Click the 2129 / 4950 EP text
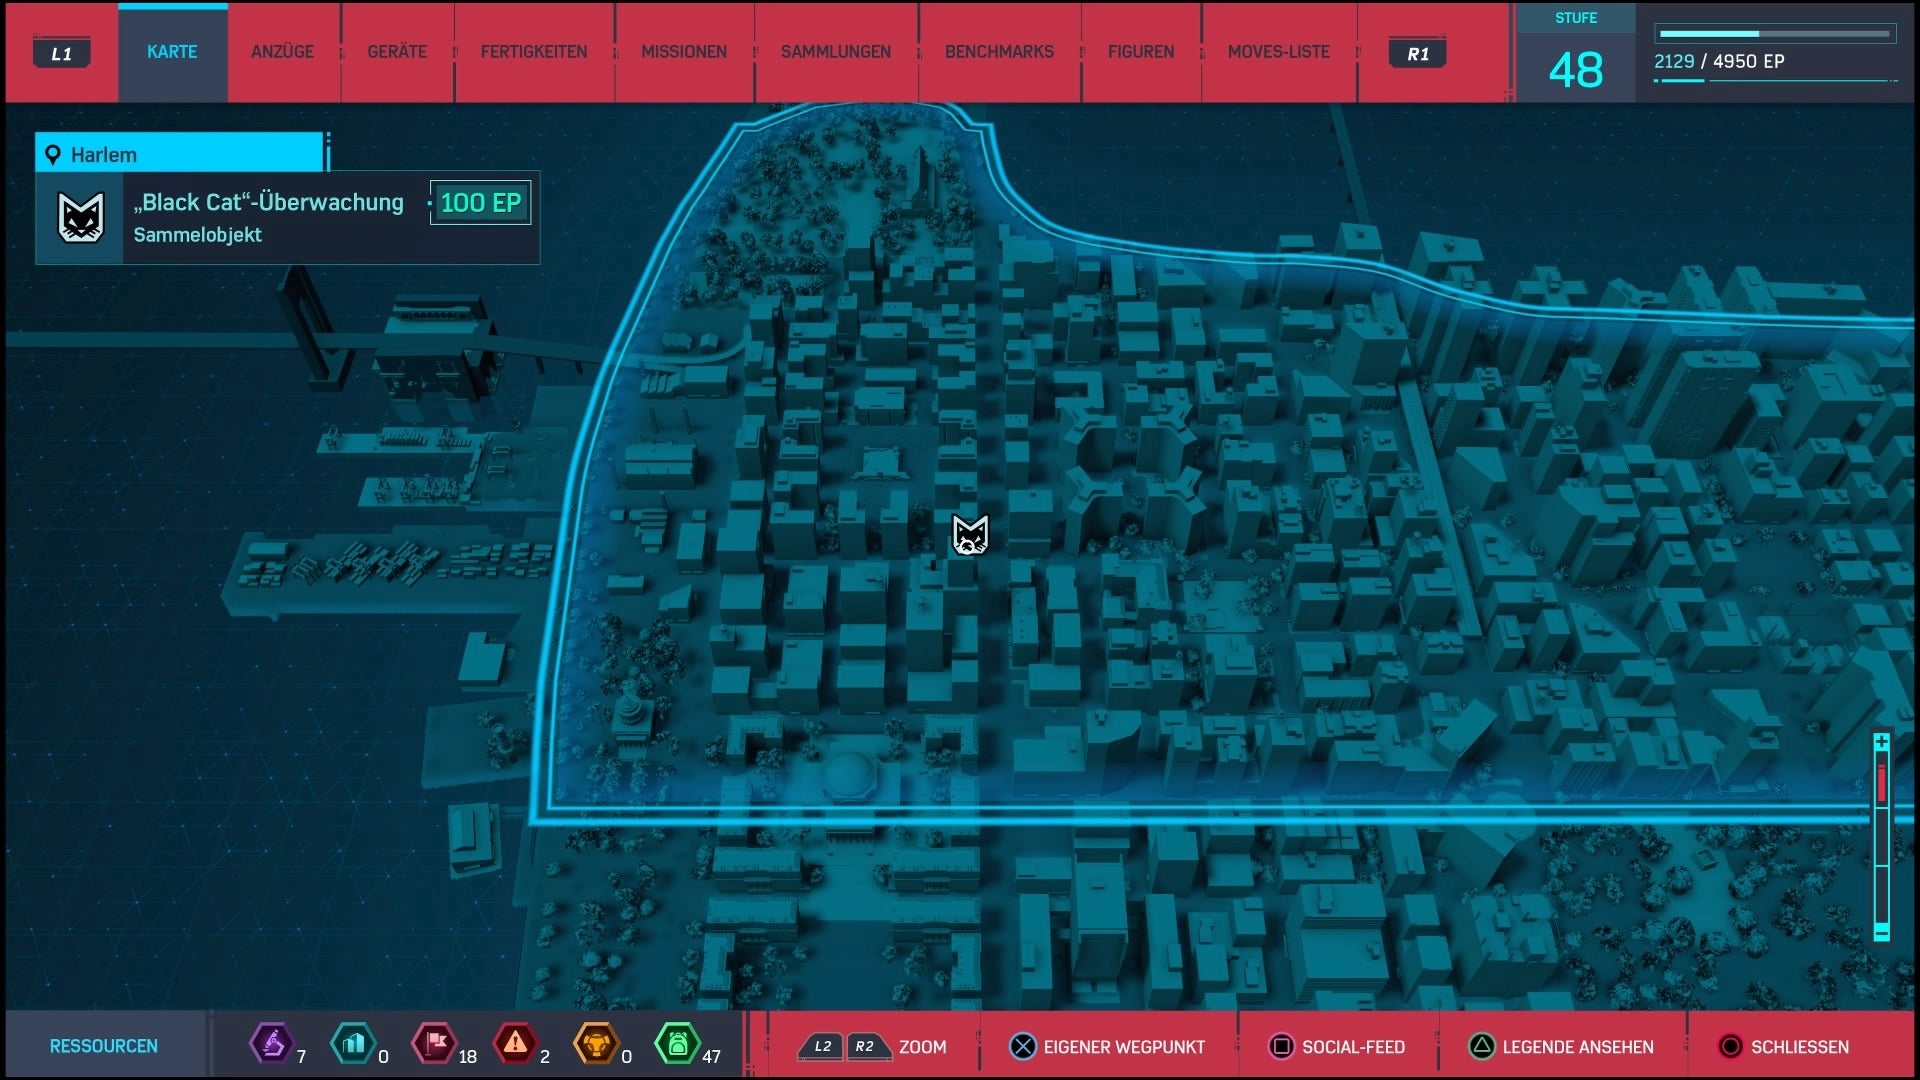 (x=1719, y=62)
